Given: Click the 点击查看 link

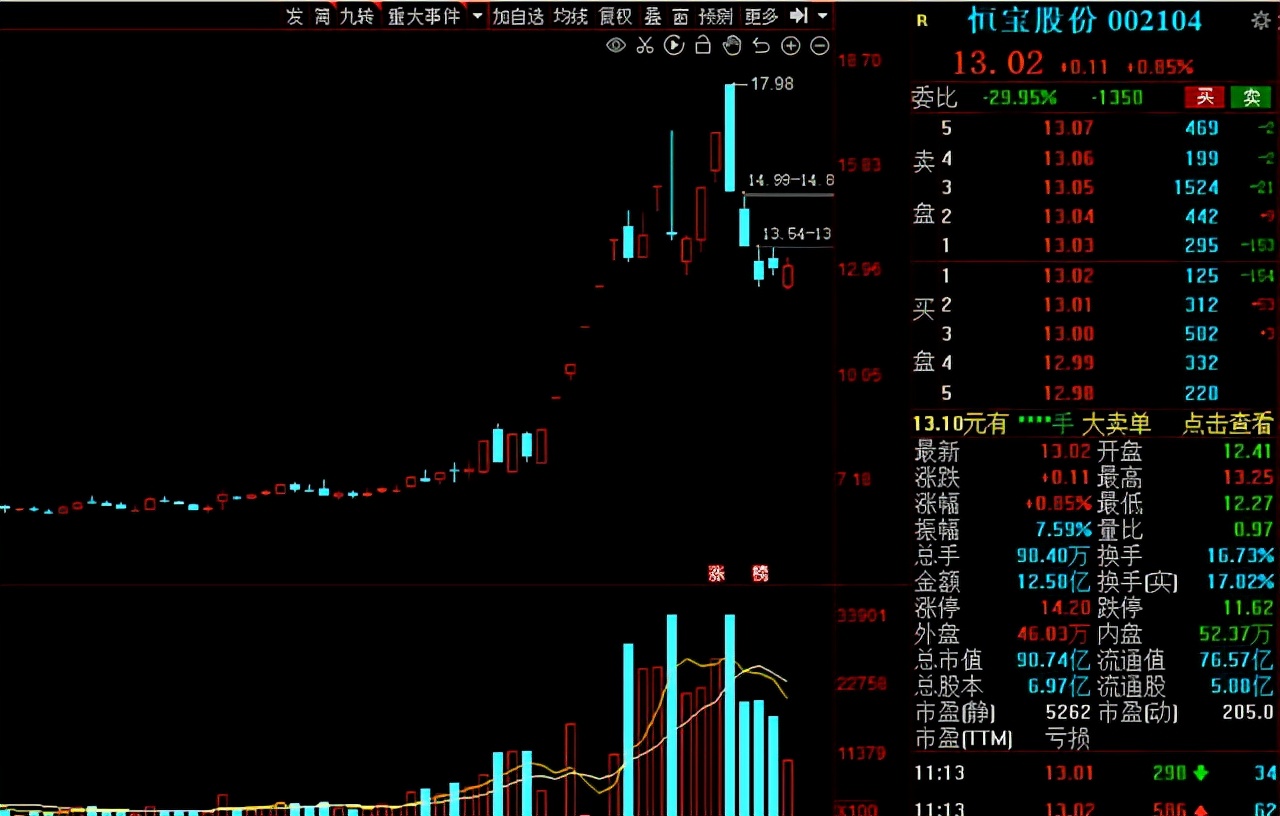Looking at the screenshot, I should click(1228, 424).
